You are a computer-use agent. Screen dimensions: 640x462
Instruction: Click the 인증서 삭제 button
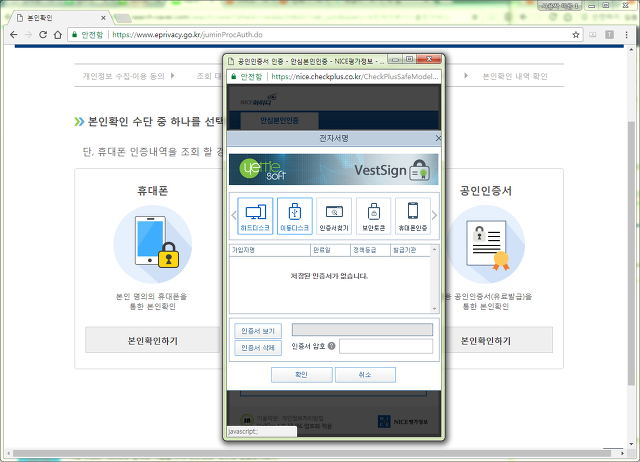[258, 348]
